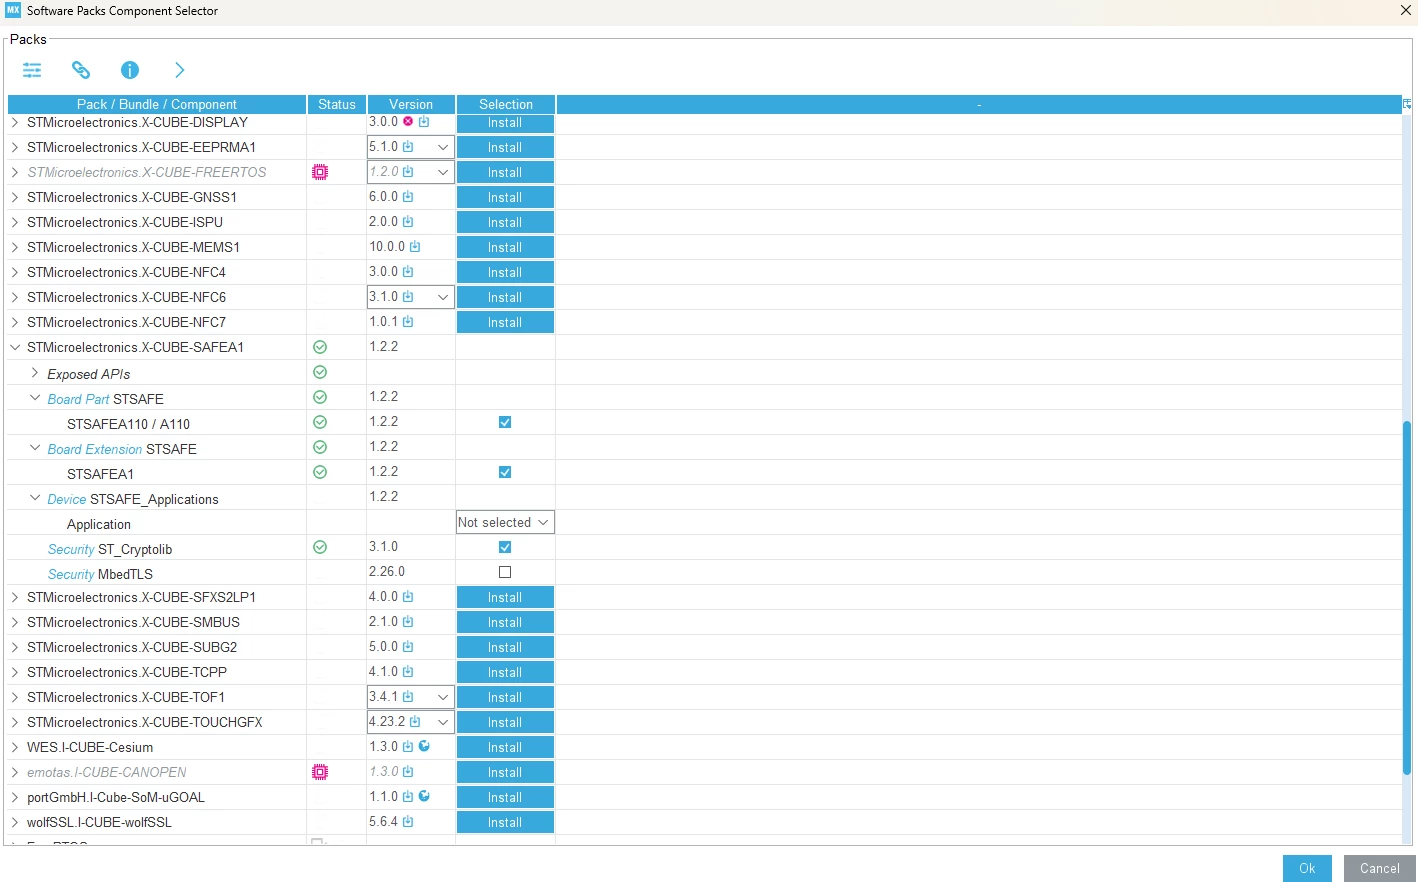
Task: Click the download icon next to I-CUBE-CANOPEN 1.3.0
Action: coord(408,772)
